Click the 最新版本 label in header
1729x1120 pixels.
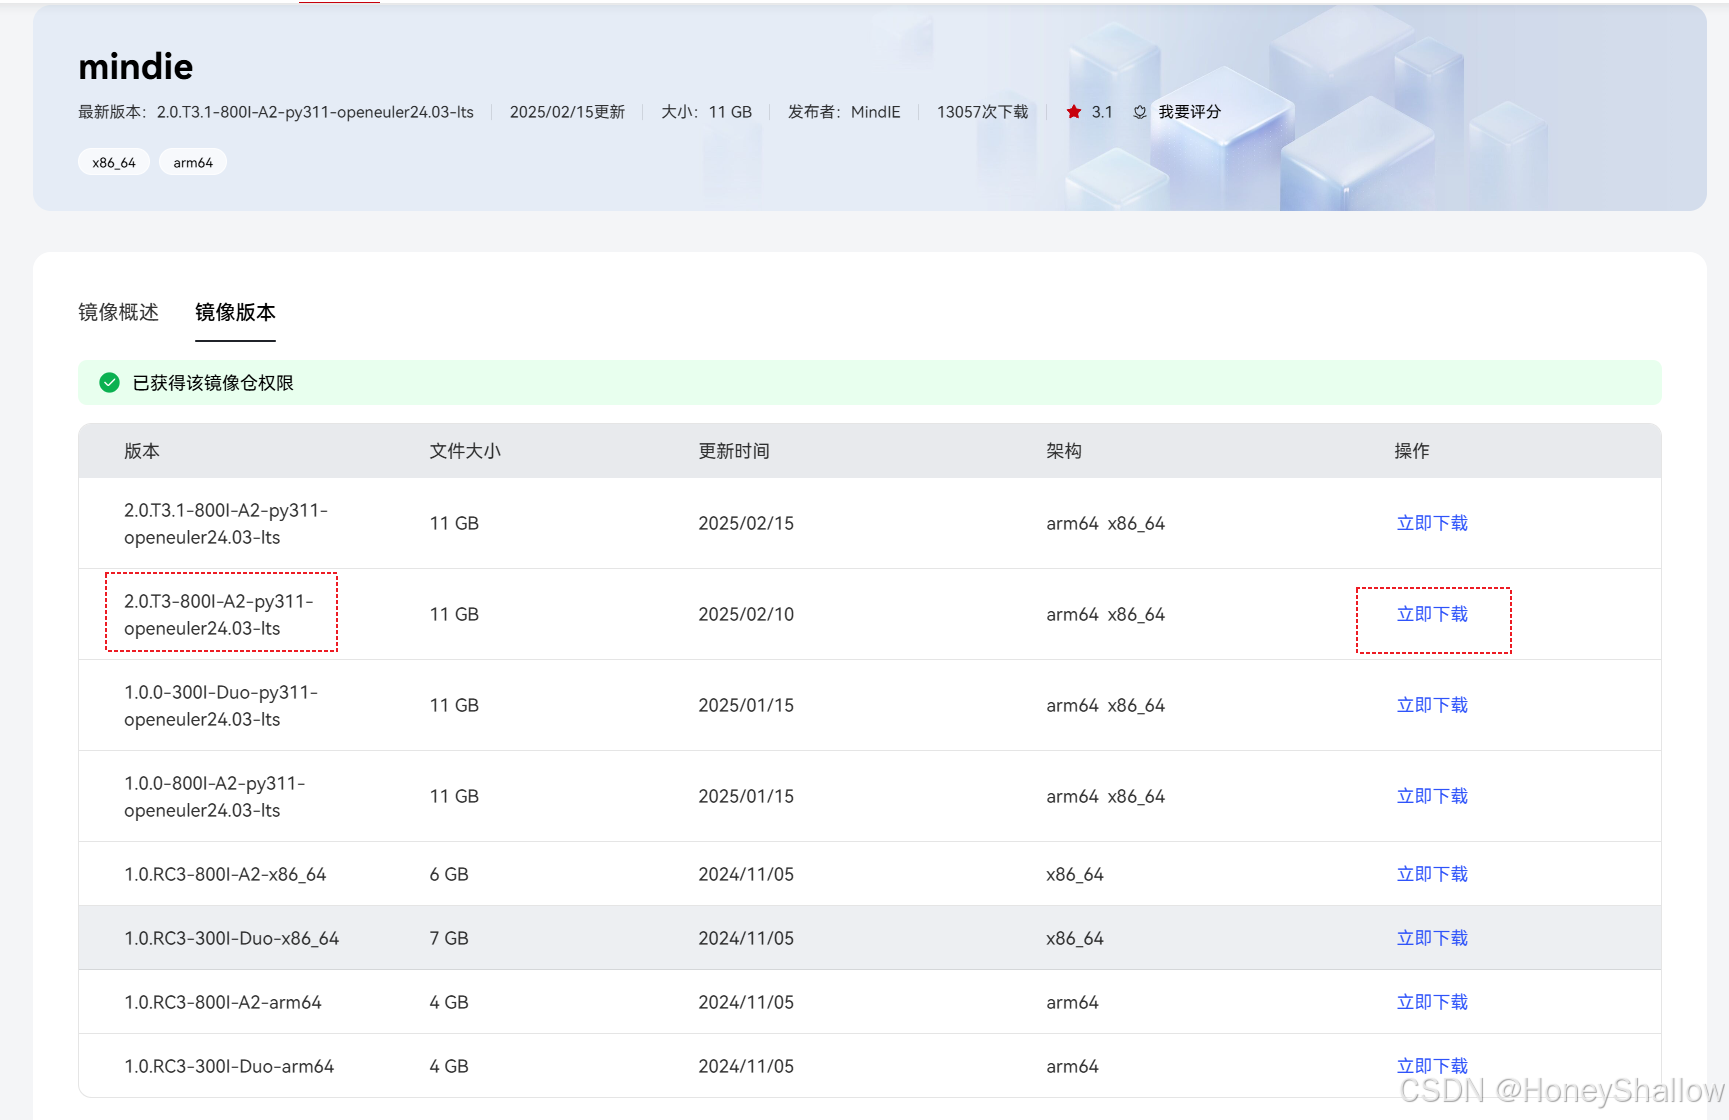coord(112,112)
